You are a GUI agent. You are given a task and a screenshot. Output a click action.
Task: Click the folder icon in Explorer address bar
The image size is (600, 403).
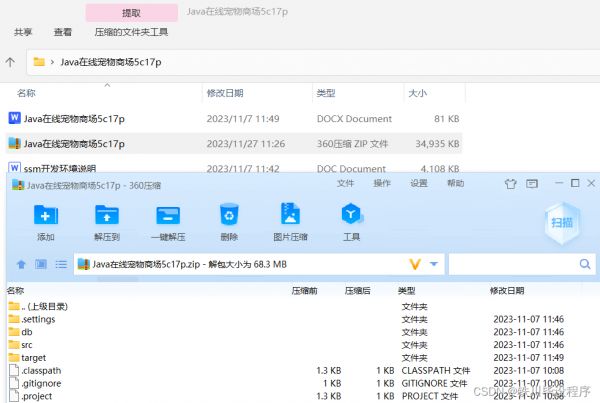tap(39, 62)
